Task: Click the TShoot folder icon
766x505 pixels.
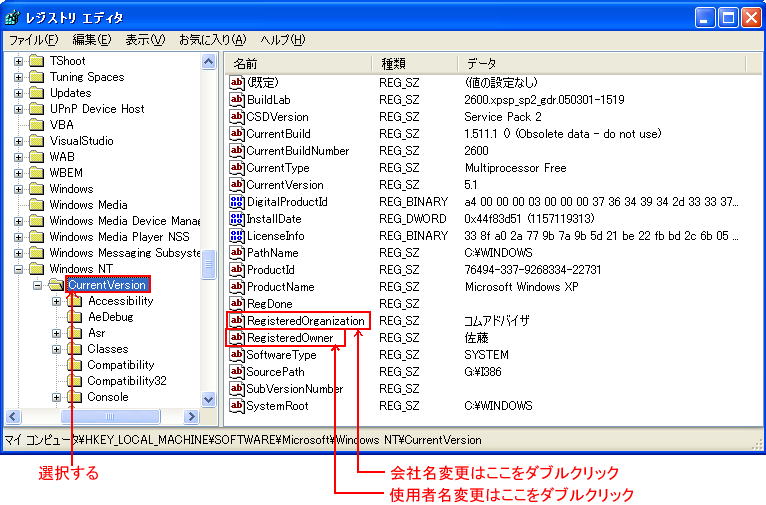Action: point(37,61)
